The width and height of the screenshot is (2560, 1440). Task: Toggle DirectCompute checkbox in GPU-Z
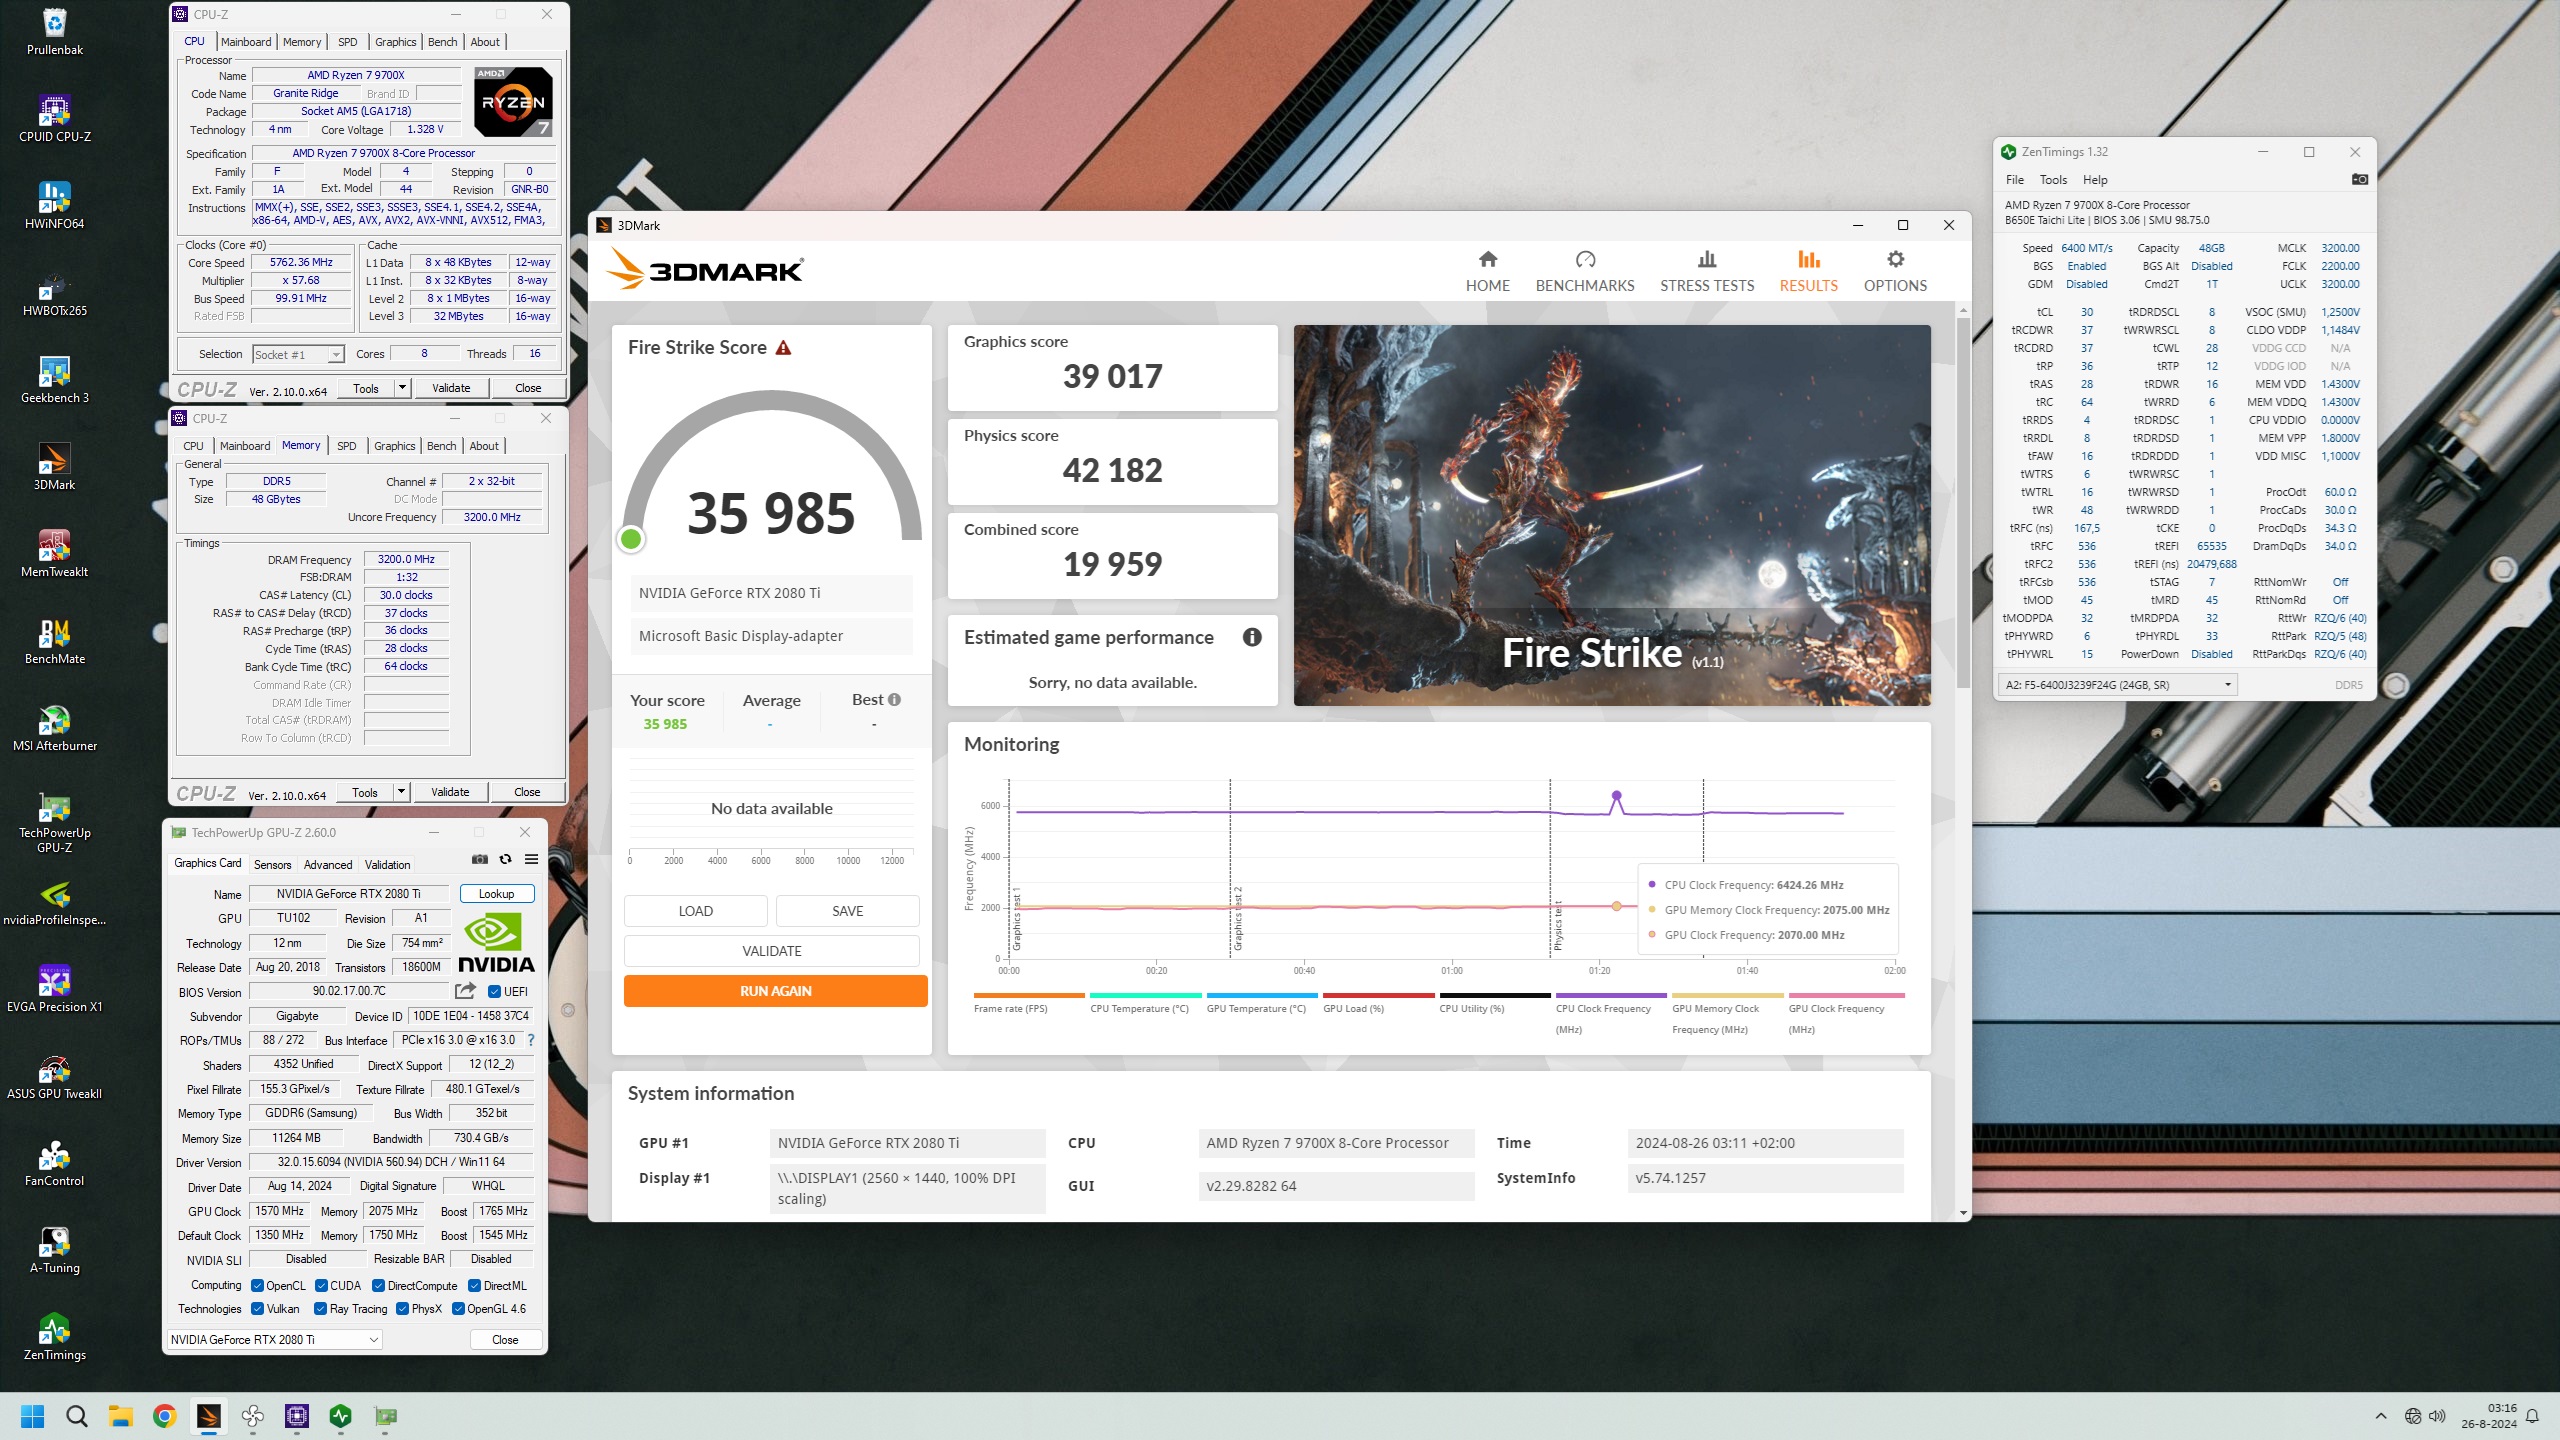pos(379,1286)
